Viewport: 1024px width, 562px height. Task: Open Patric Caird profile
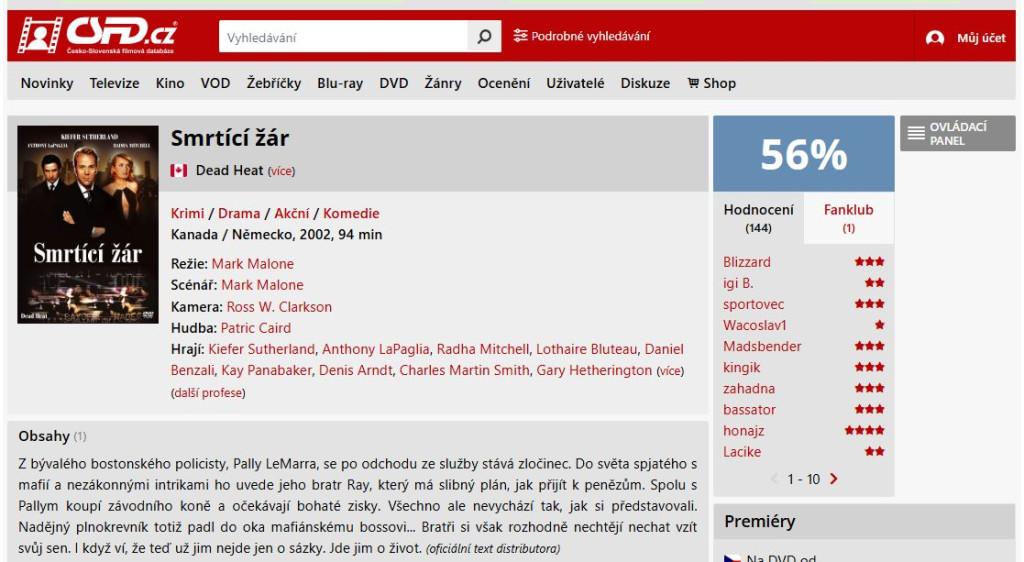pos(256,328)
